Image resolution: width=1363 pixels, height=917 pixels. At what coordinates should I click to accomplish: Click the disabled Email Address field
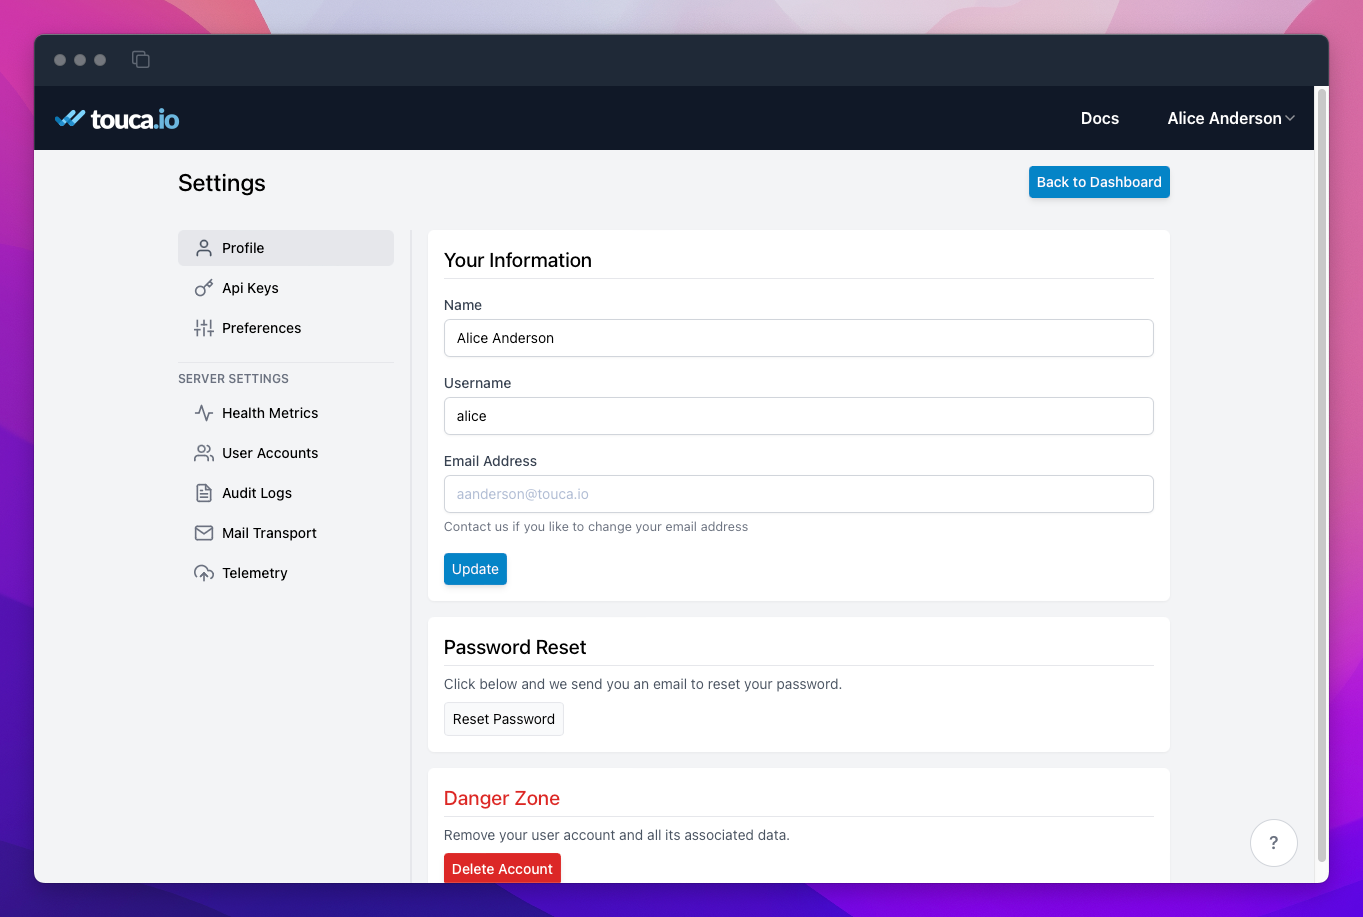[799, 494]
